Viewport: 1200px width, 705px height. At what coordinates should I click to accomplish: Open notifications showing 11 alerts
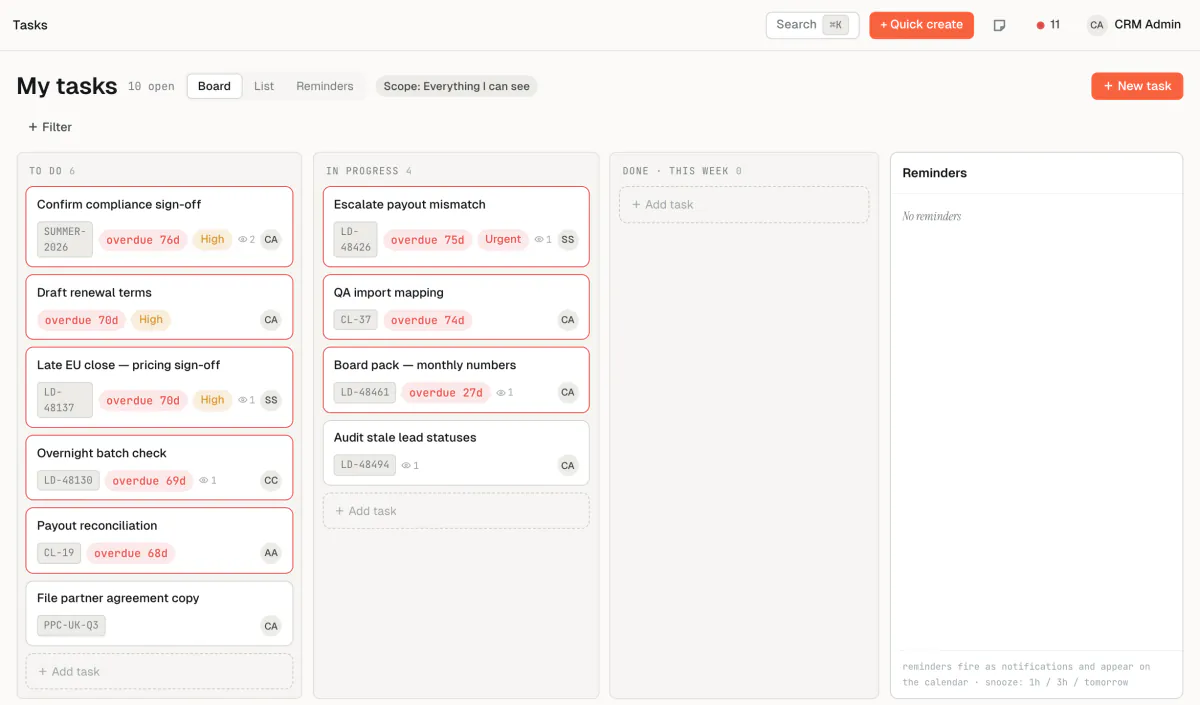1048,25
